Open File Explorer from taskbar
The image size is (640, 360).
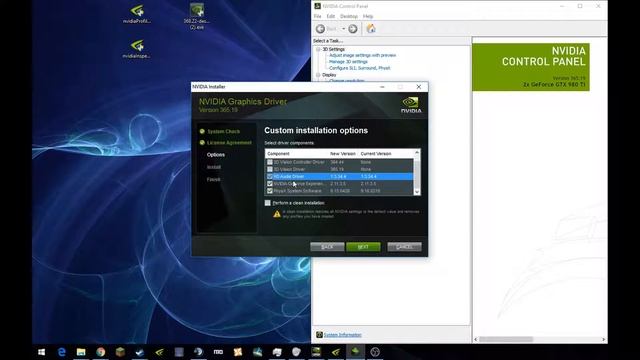(x=81, y=352)
